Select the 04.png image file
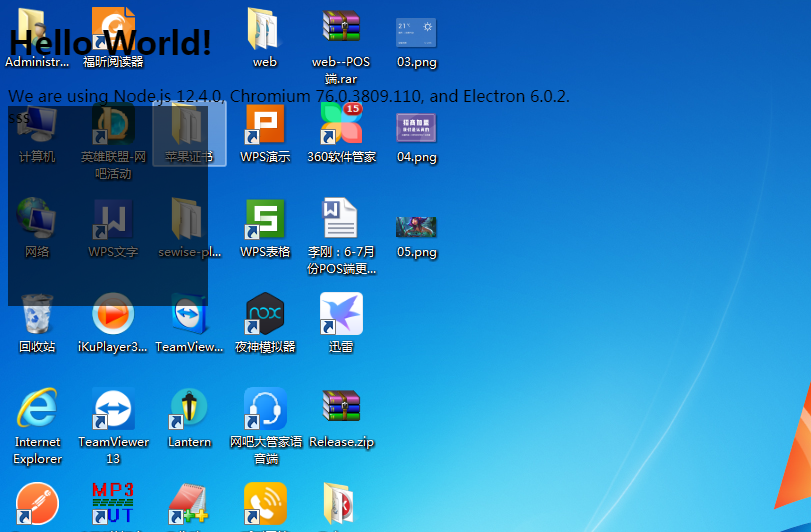The width and height of the screenshot is (811, 532). pyautogui.click(x=416, y=138)
